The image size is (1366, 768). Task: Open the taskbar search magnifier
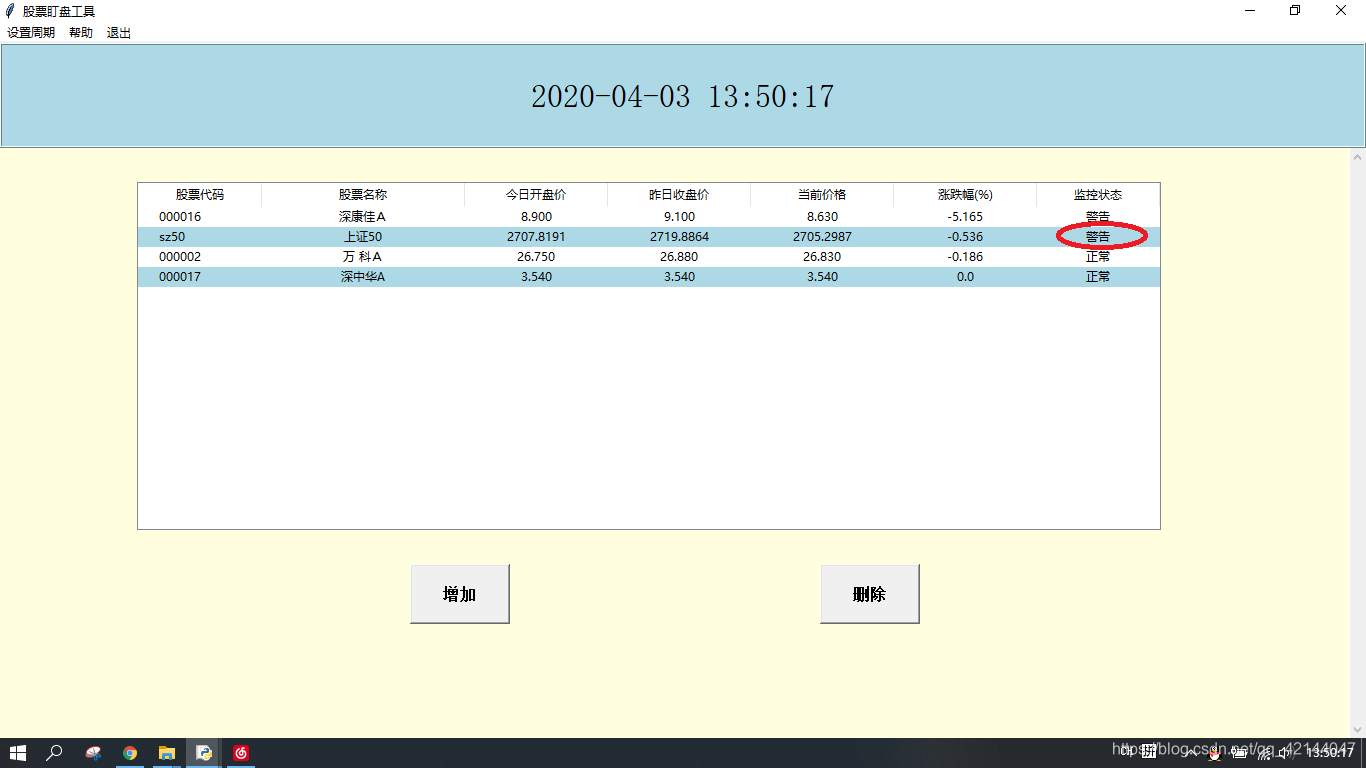(55, 753)
